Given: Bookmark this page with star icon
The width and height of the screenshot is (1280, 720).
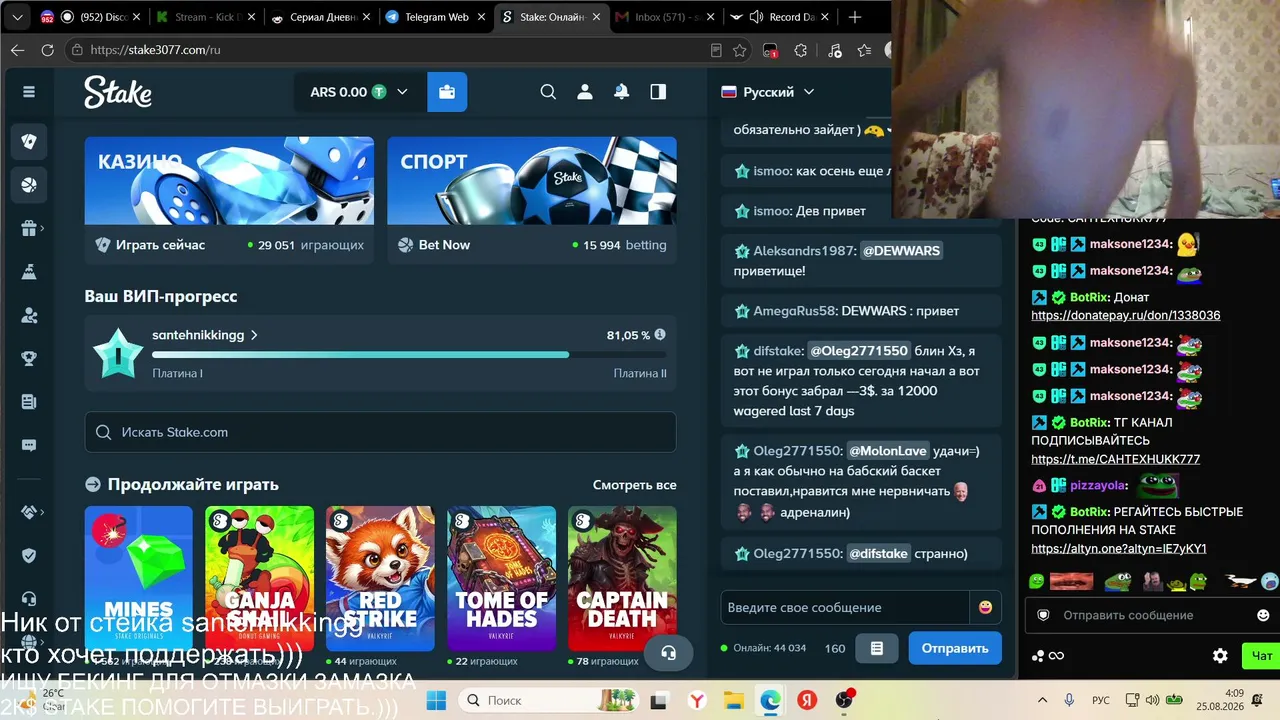Looking at the screenshot, I should coord(740,50).
